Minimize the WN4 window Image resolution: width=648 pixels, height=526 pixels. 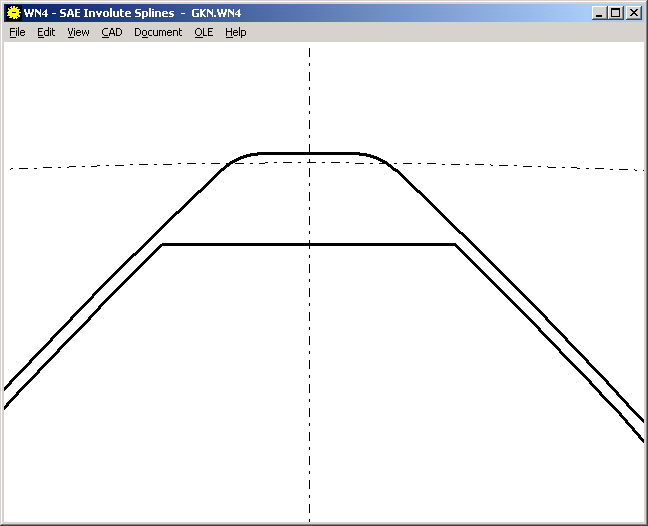pos(600,13)
